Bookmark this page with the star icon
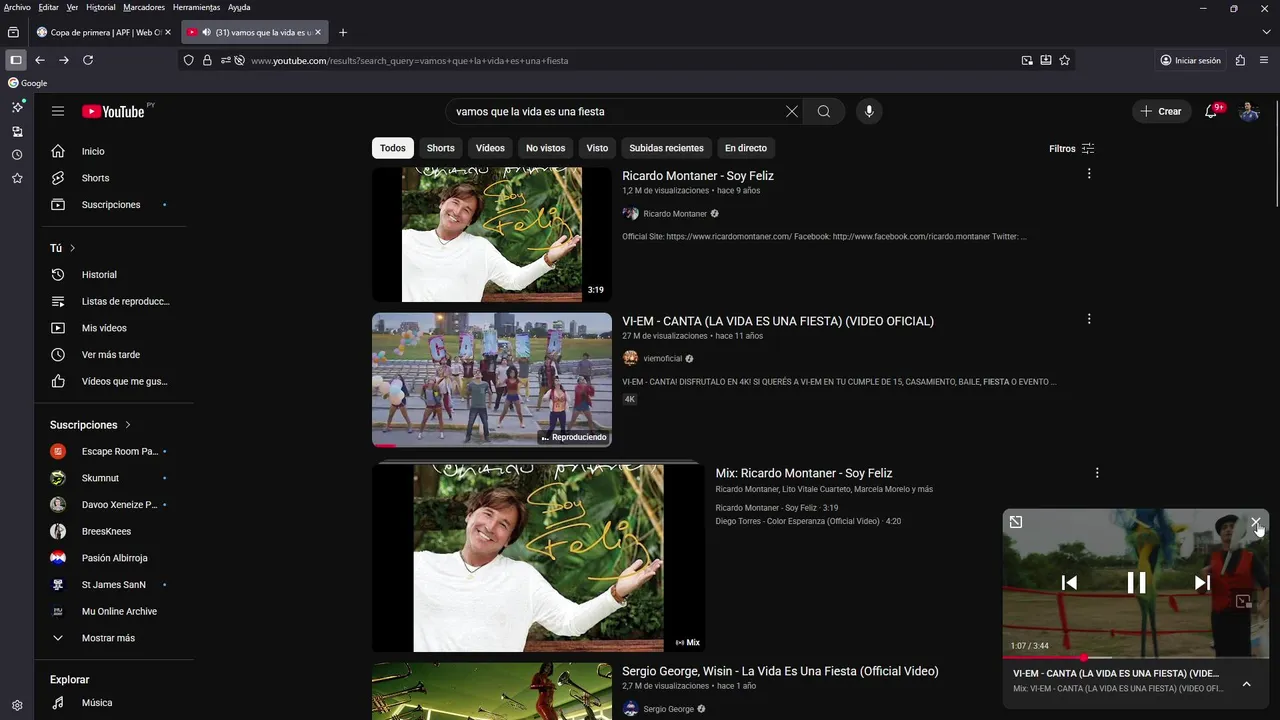1280x720 pixels. 1065,60
